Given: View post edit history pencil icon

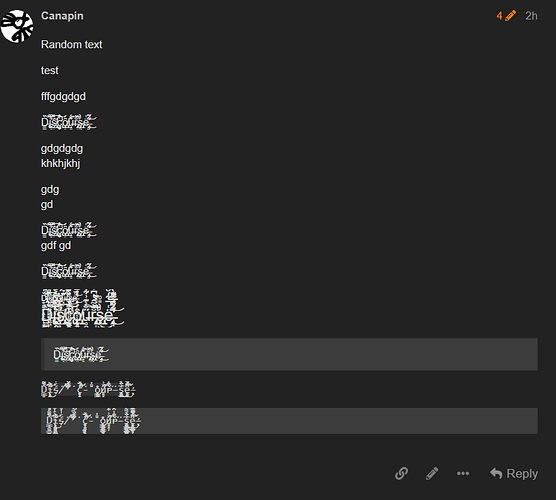Looking at the screenshot, I should (x=506, y=16).
